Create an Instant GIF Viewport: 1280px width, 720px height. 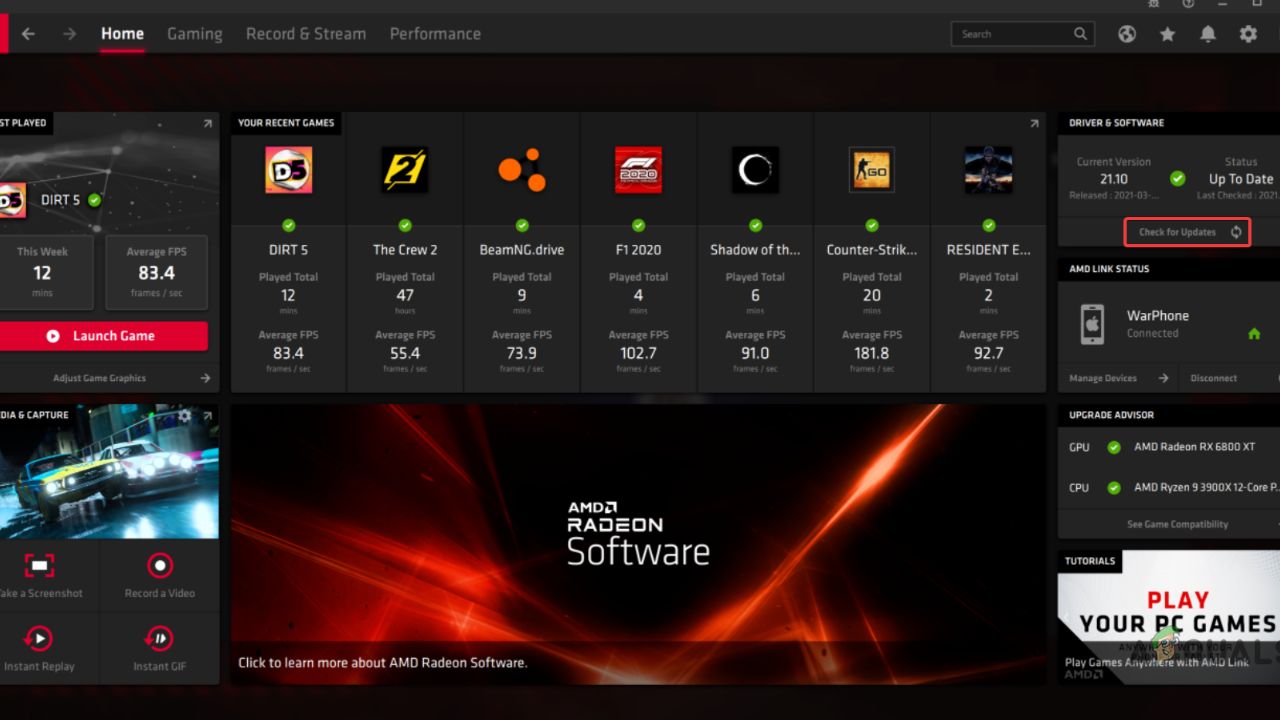[x=160, y=639]
